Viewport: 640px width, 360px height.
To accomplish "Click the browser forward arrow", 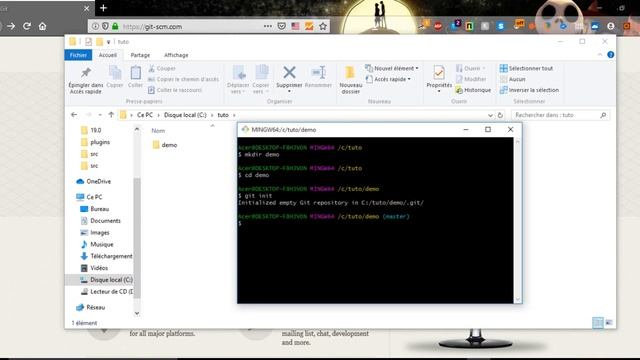I will tap(11, 26).
